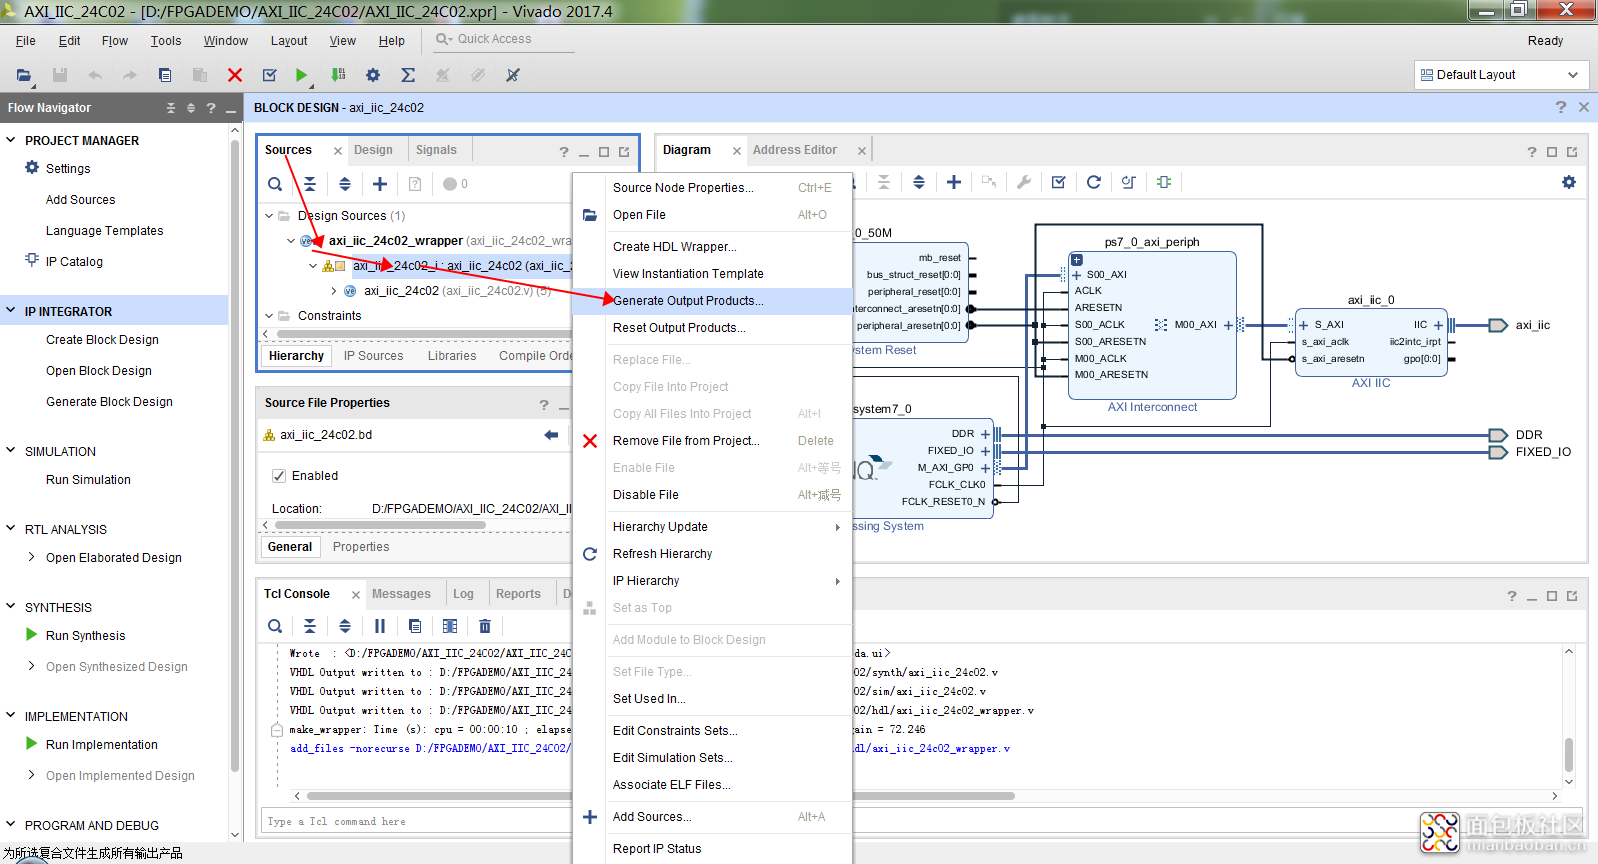Switch to IP Sources tab
Viewport: 1598px width, 864px height.
(x=374, y=356)
